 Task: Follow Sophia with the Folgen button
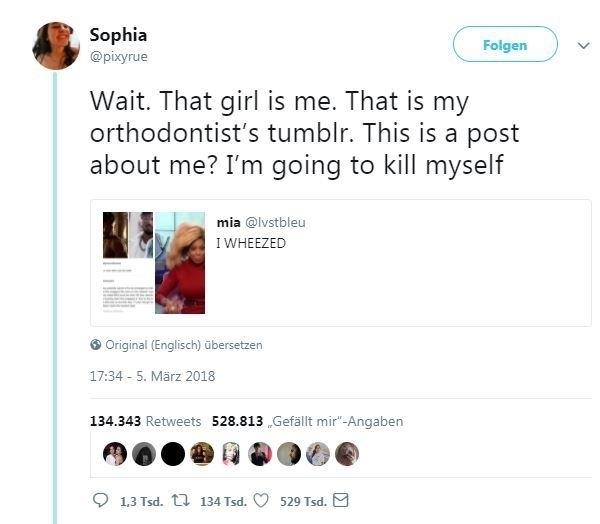pos(505,44)
